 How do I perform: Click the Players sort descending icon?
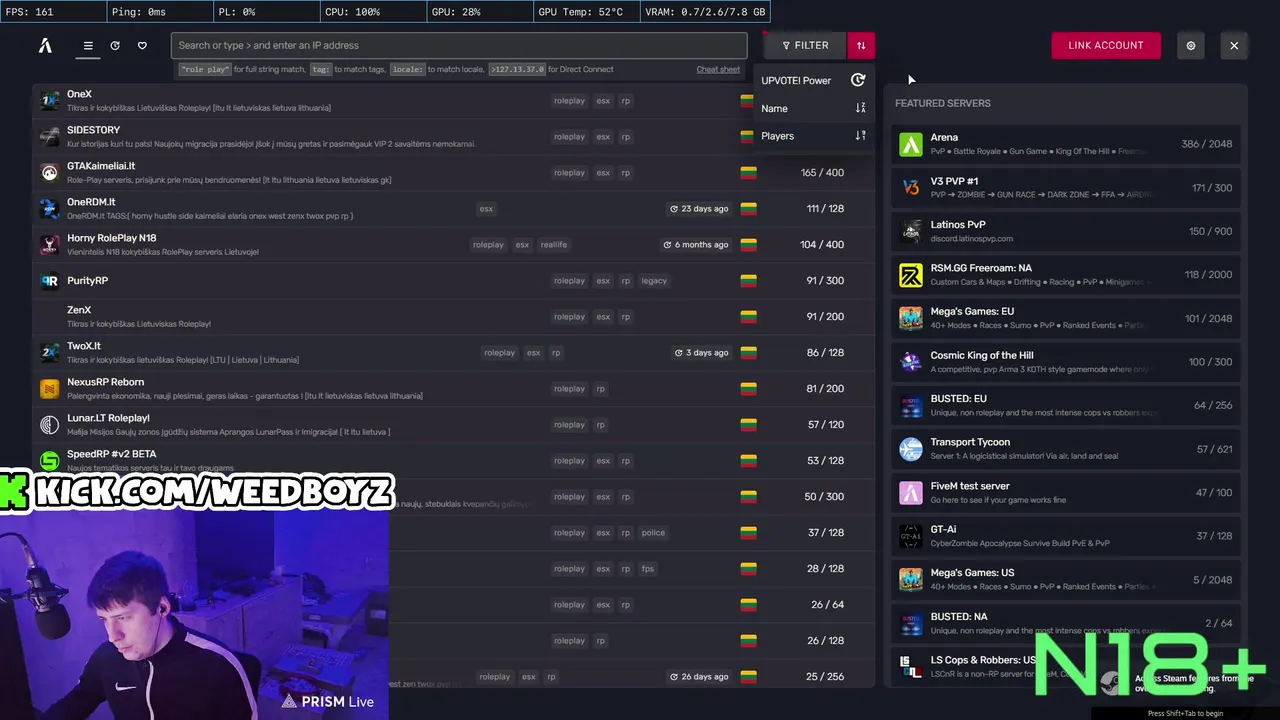860,135
